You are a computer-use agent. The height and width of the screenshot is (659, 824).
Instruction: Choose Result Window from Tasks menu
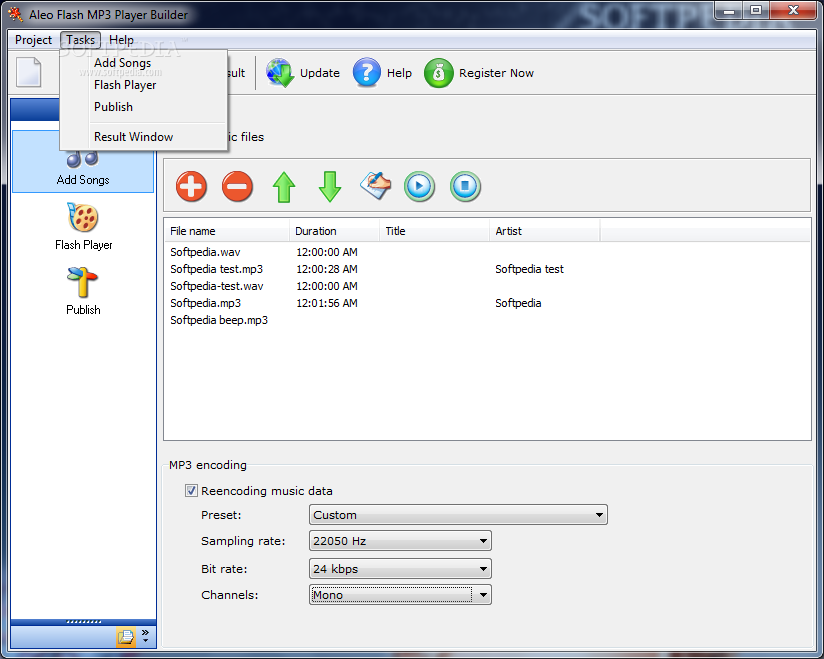point(133,137)
